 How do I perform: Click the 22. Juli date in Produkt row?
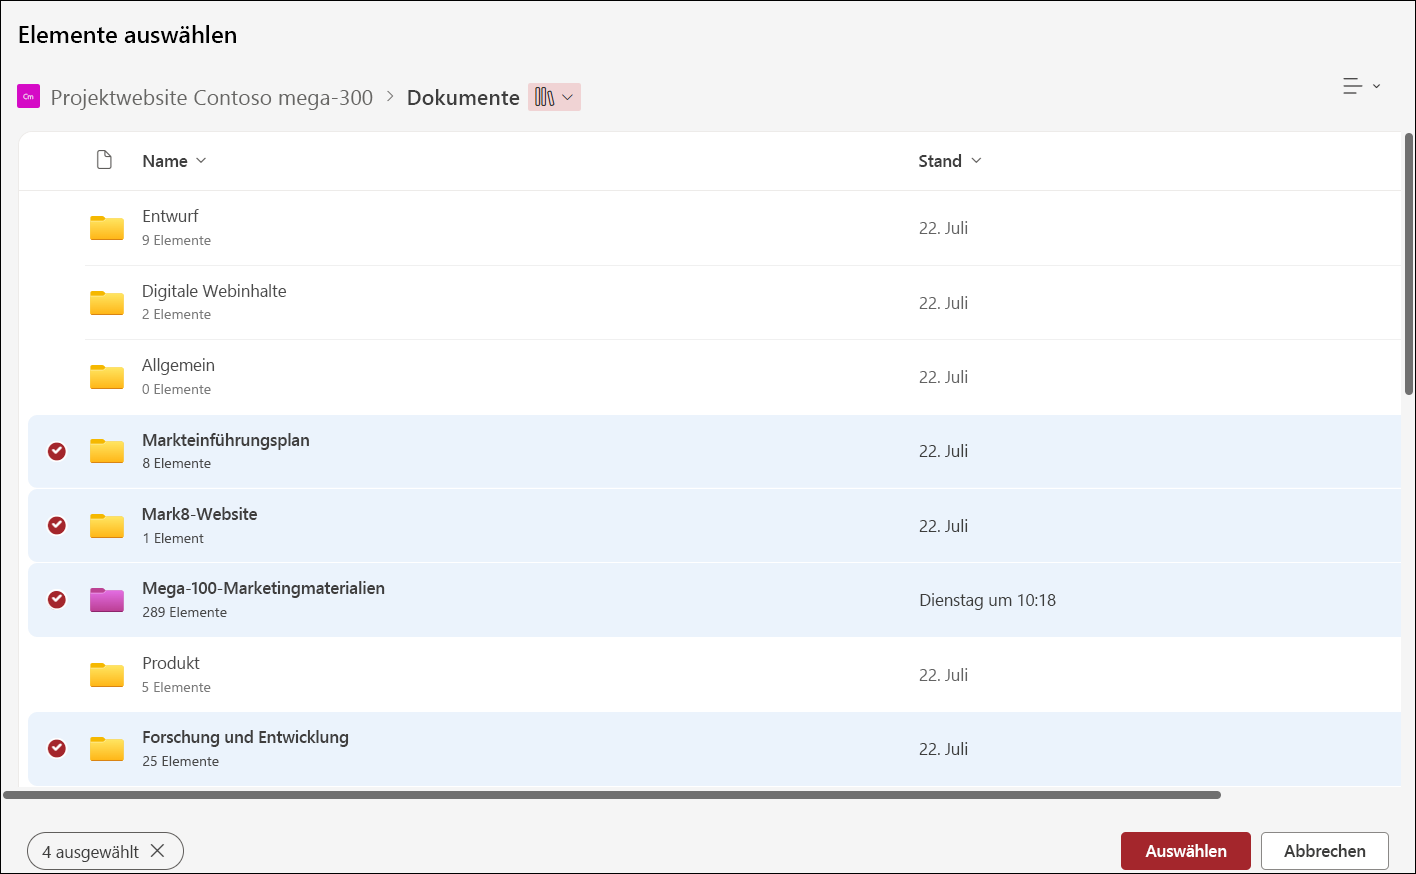point(943,675)
